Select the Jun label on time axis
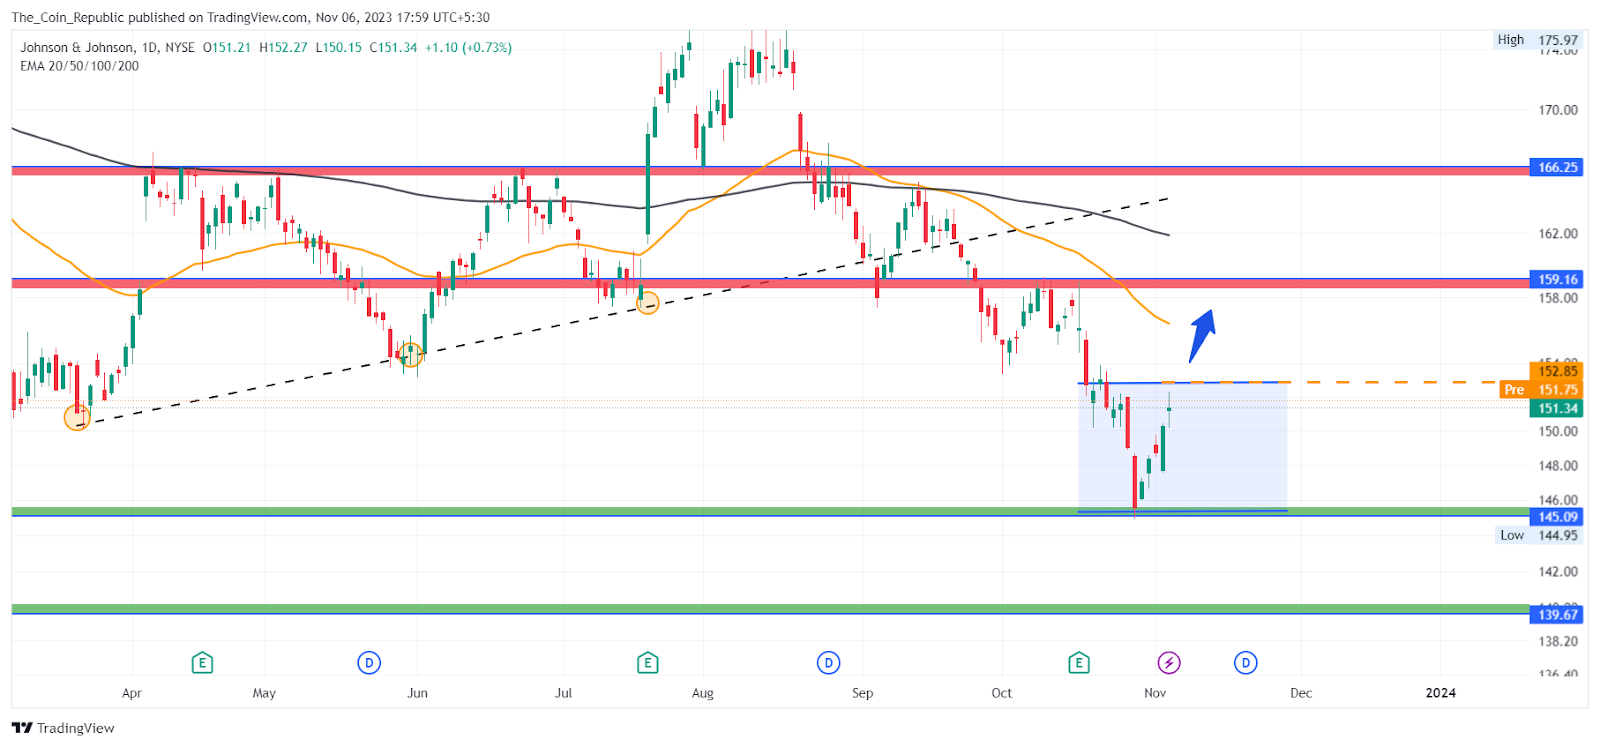 [x=417, y=693]
